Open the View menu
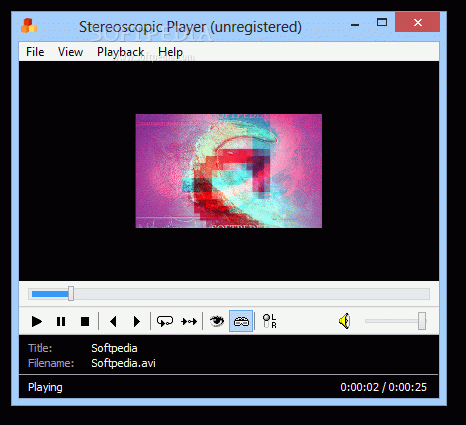466x425 pixels. (70, 52)
